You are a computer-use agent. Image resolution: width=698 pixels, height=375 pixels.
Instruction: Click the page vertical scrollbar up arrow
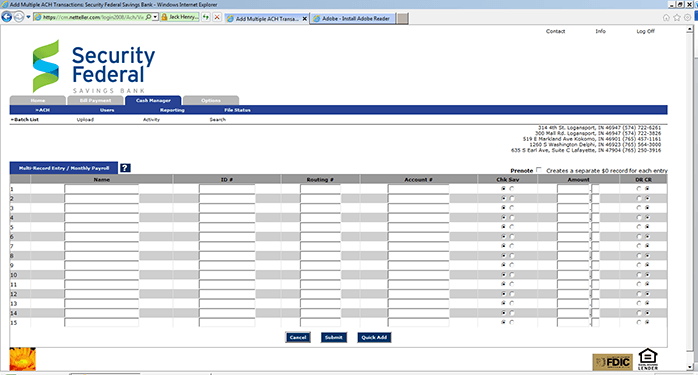(690, 29)
